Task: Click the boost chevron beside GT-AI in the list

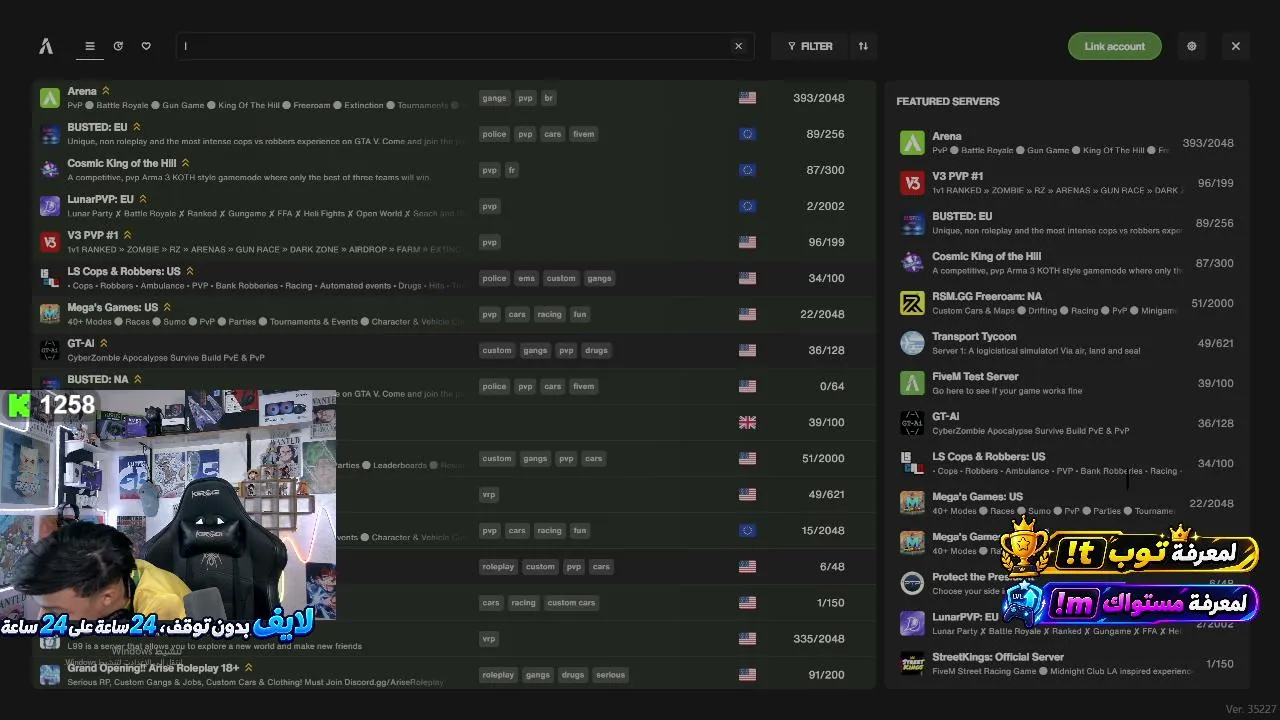Action: (104, 343)
